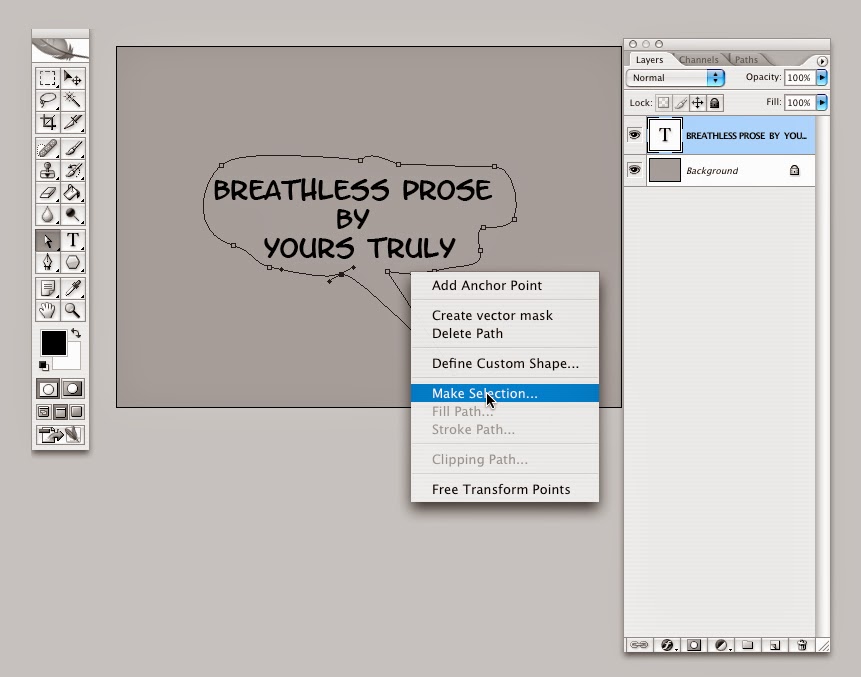Switch to the Paths tab
Viewport: 861px width, 677px height.
click(746, 59)
